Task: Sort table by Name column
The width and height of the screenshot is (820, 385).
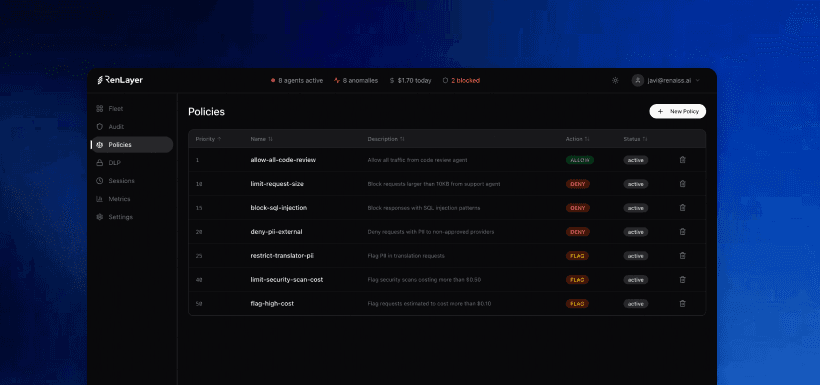Action: [x=261, y=139]
